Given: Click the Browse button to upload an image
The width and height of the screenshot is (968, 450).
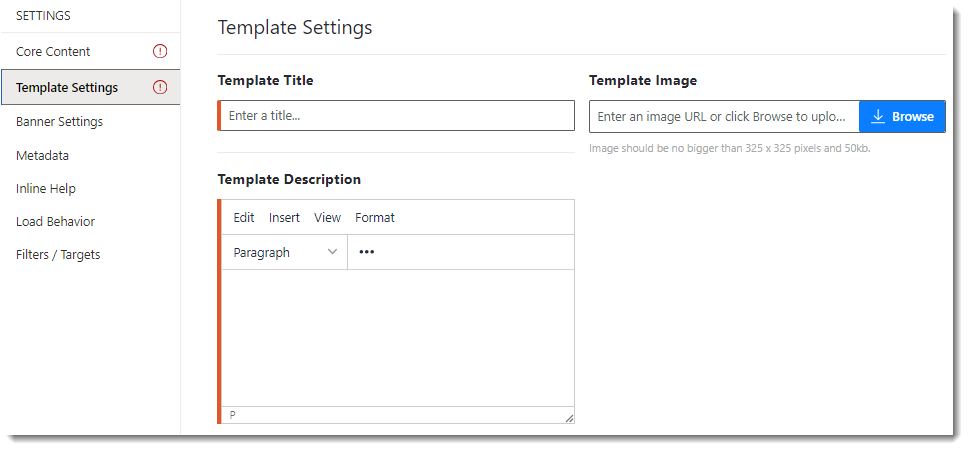Looking at the screenshot, I should click(x=902, y=117).
